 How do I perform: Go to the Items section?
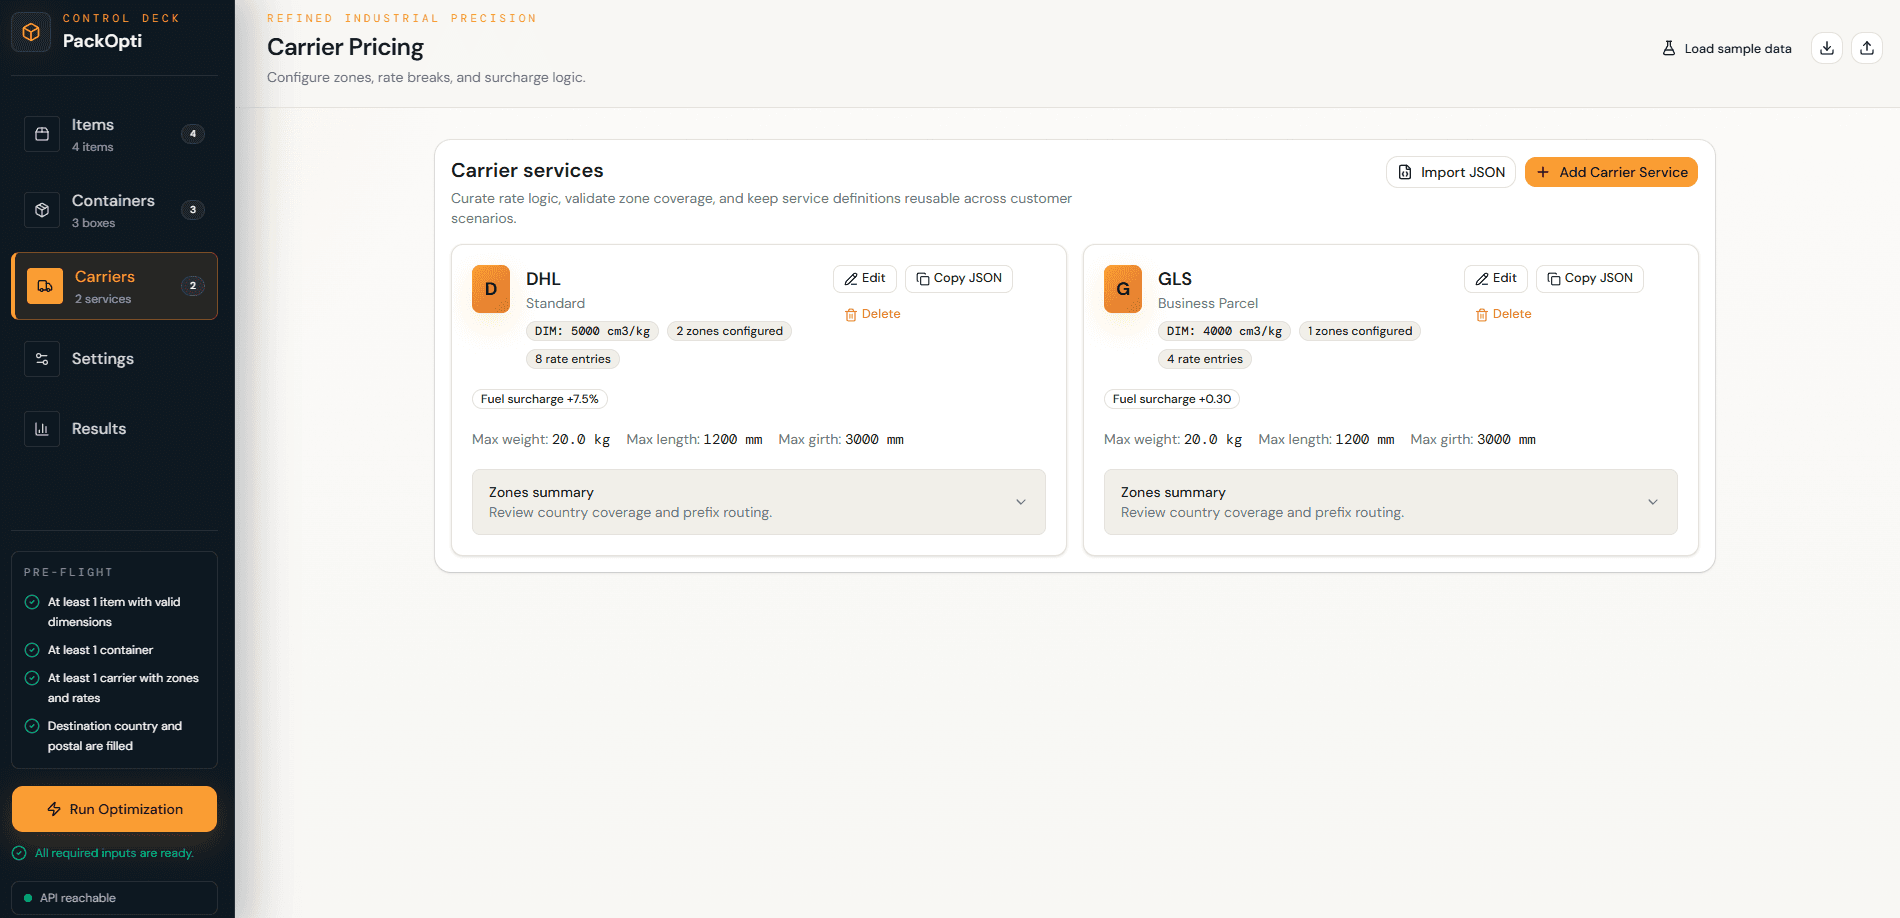[x=114, y=134]
